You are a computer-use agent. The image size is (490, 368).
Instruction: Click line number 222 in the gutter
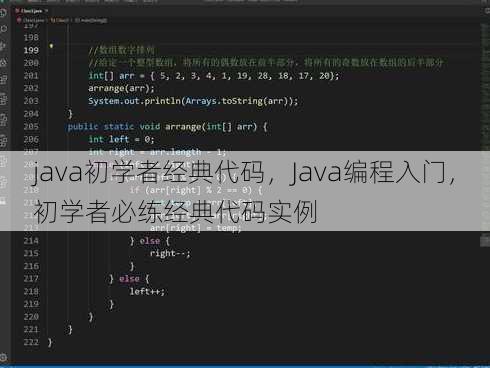pyautogui.click(x=31, y=342)
